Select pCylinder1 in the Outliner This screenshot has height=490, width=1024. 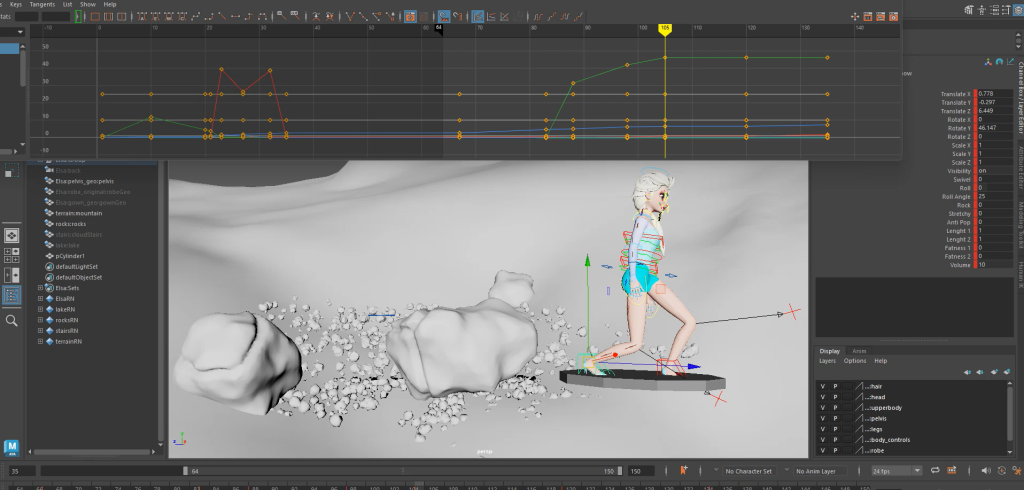click(x=70, y=256)
